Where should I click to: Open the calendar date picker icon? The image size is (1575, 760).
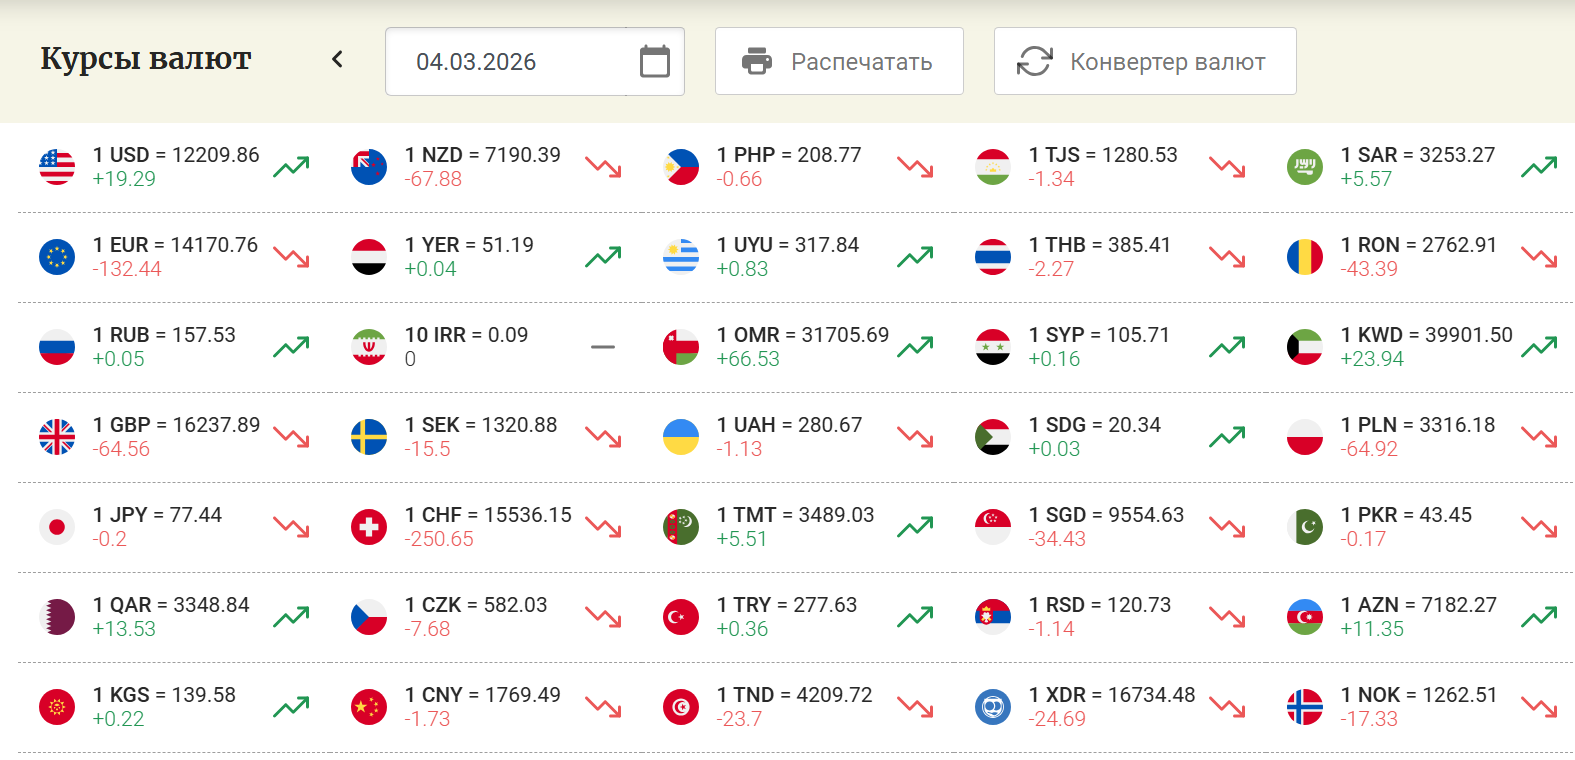[655, 61]
